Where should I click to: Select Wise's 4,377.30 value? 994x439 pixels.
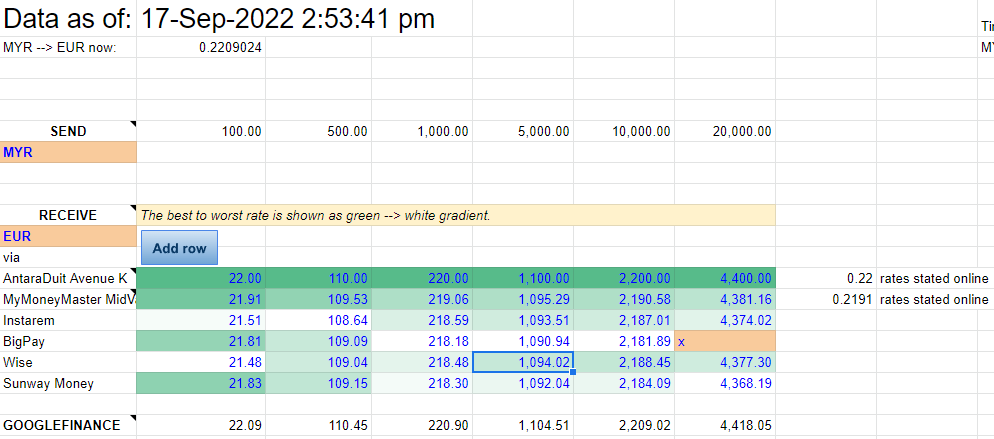point(725,362)
